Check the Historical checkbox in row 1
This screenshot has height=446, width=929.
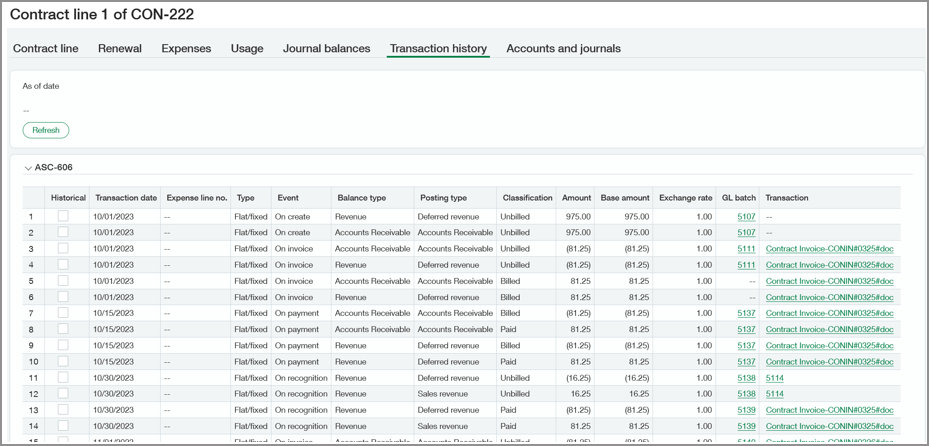coord(63,216)
